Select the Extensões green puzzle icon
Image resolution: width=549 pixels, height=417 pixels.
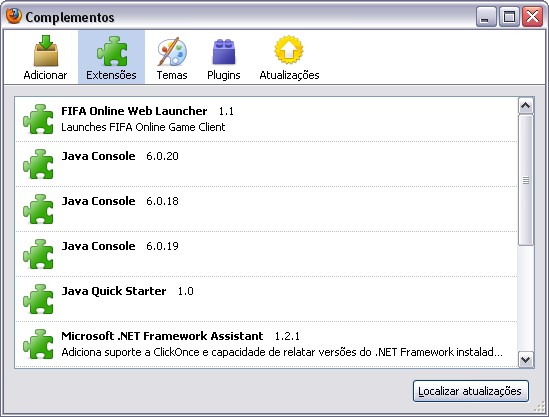coord(112,51)
